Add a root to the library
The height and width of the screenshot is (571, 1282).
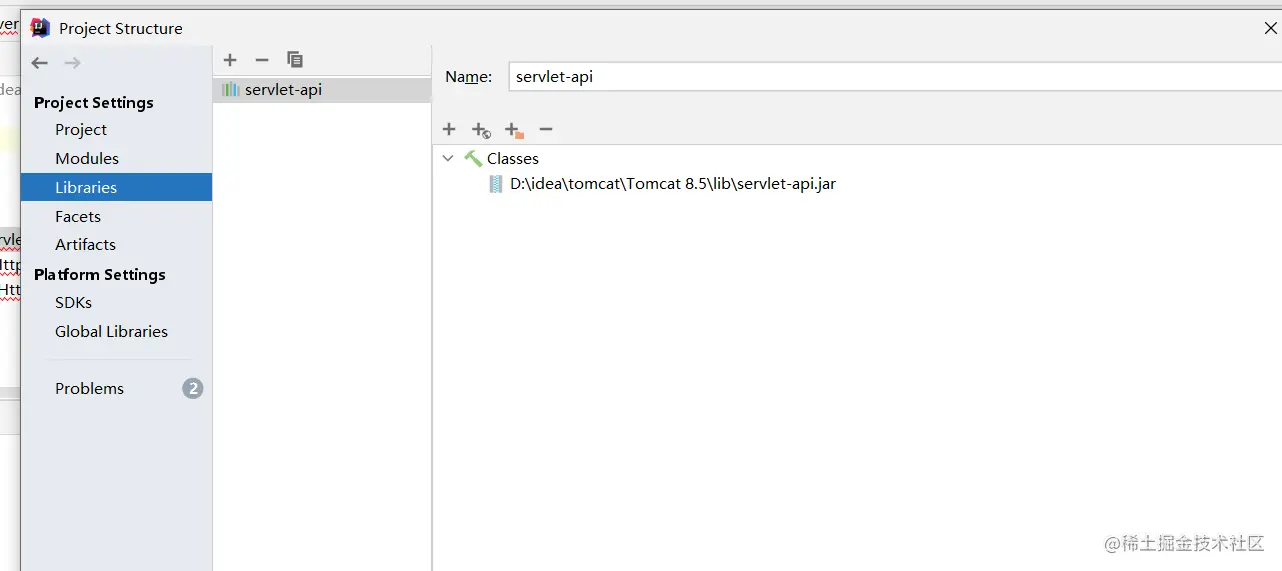coord(449,129)
